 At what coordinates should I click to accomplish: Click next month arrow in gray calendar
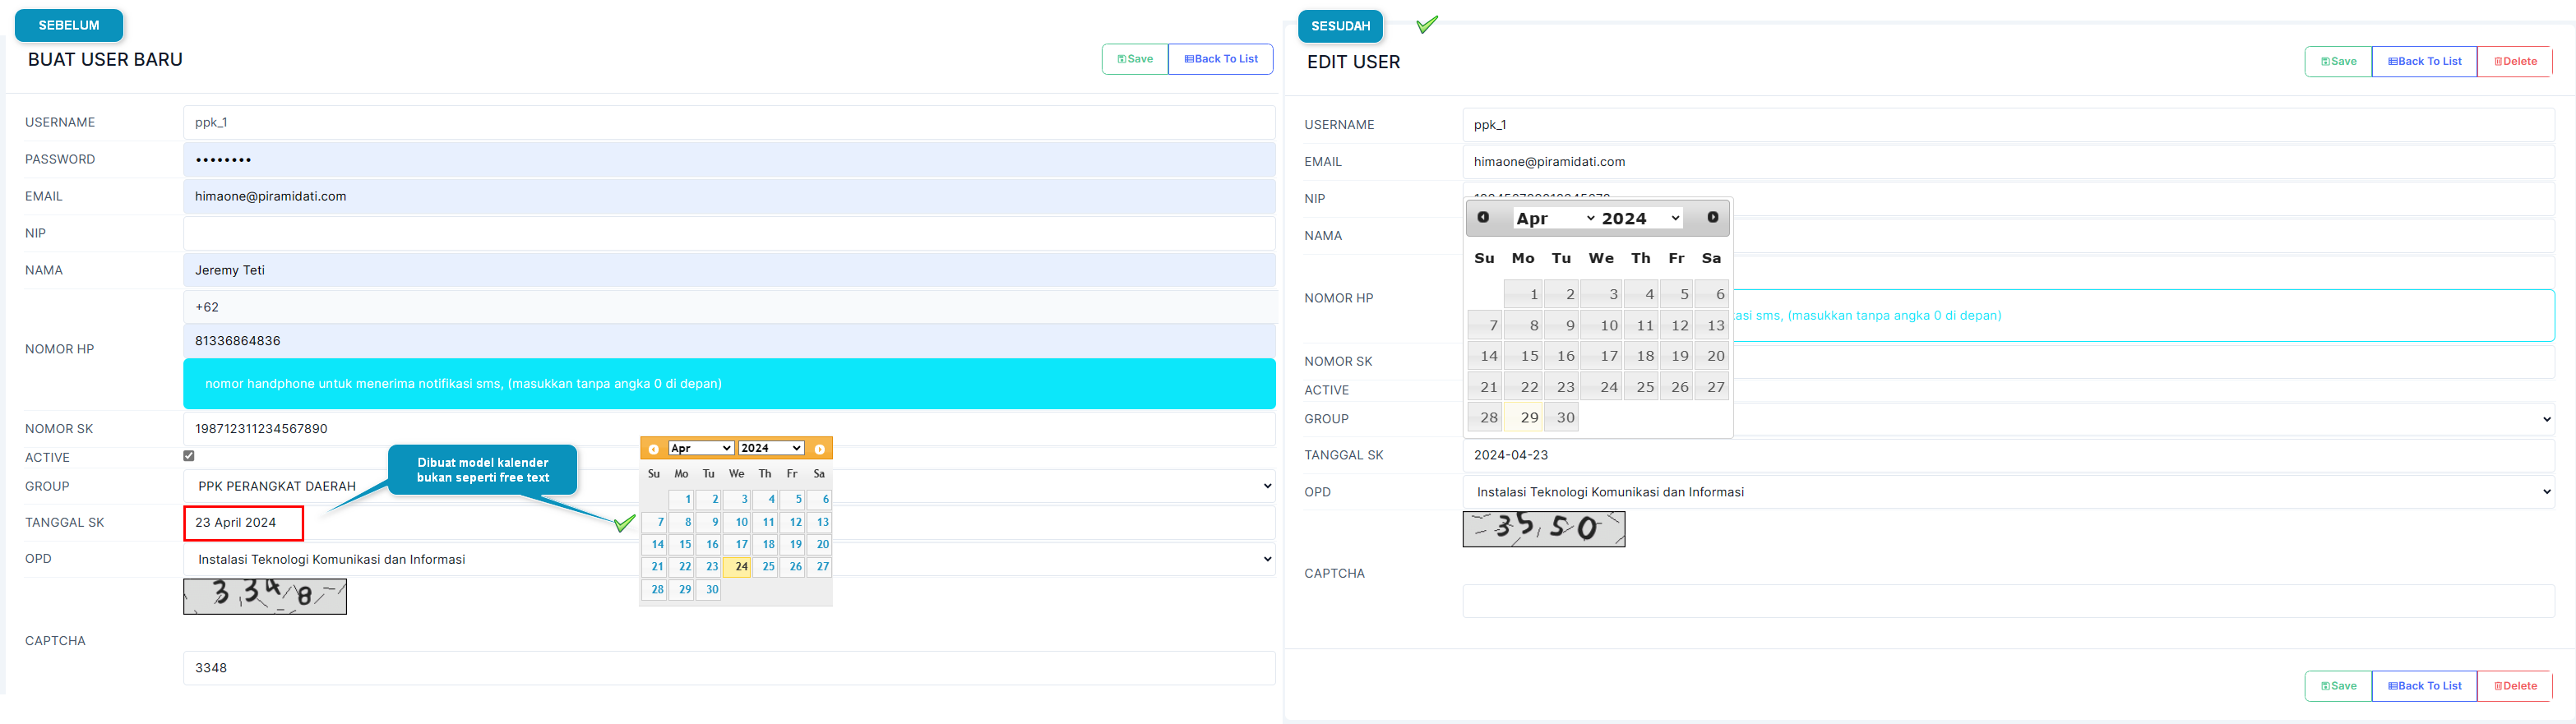[1712, 218]
